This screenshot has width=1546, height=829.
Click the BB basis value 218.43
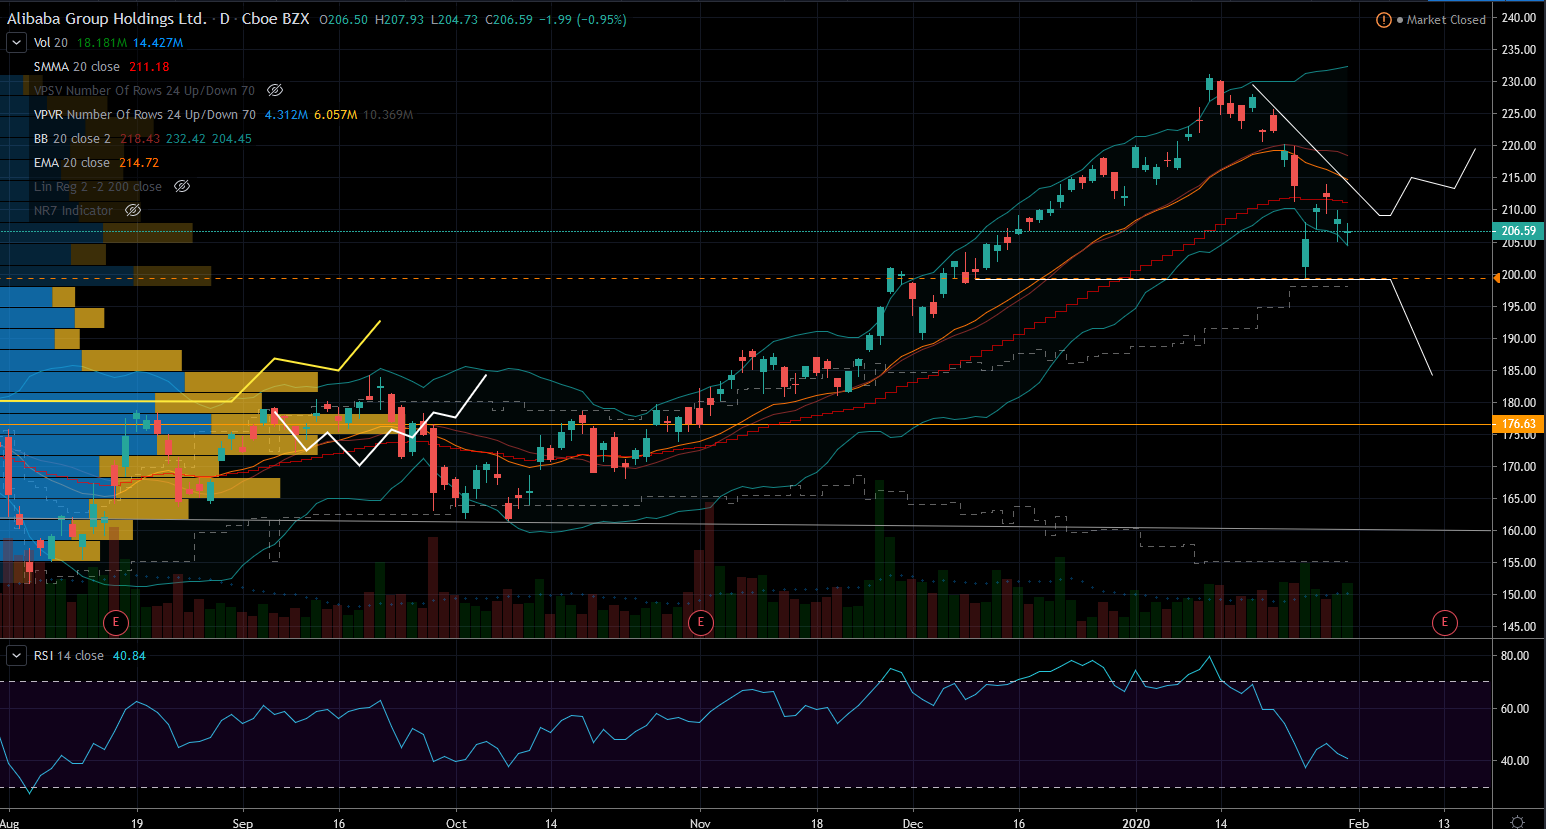[x=140, y=139]
